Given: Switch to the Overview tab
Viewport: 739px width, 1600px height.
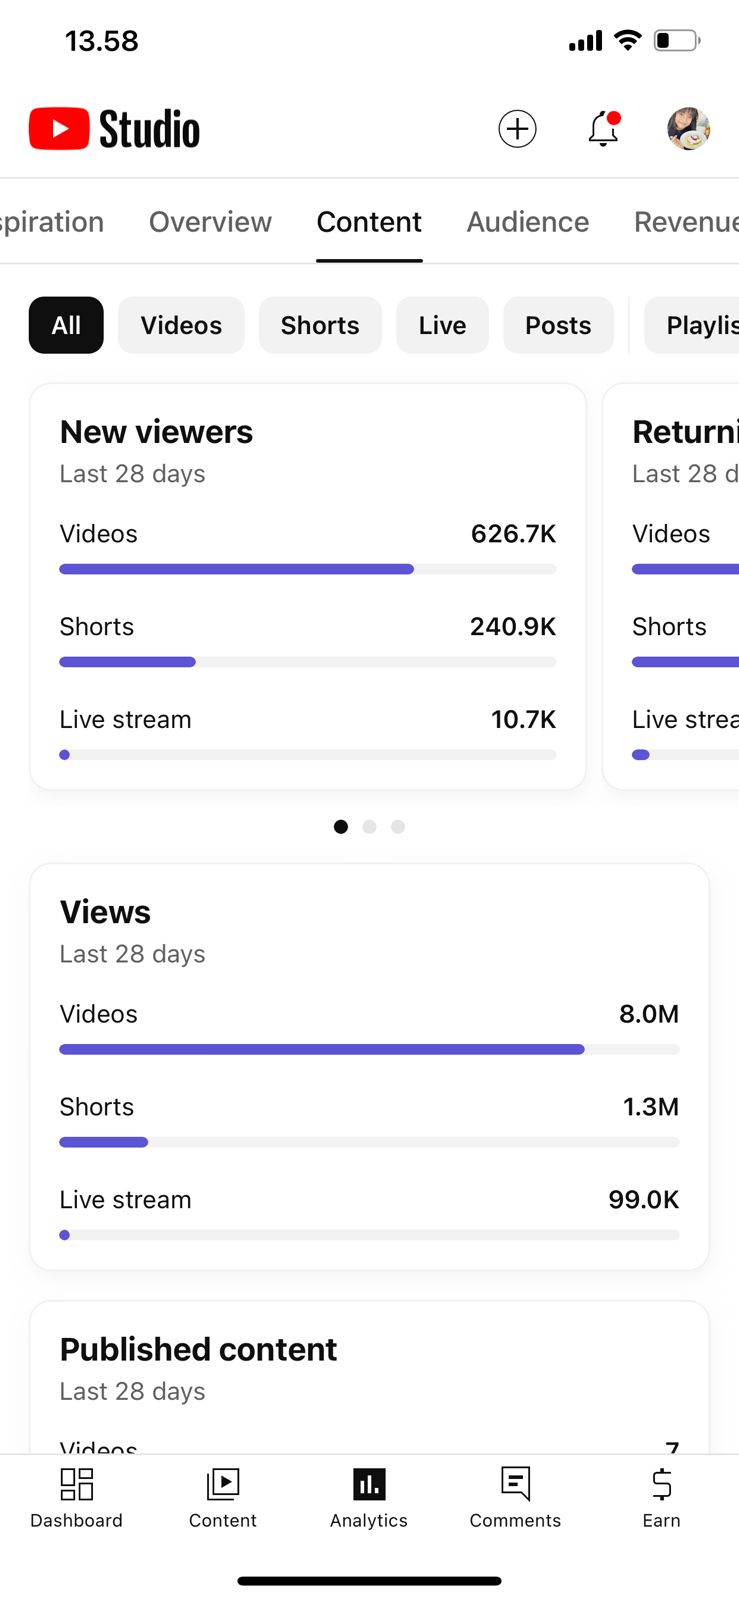Looking at the screenshot, I should pos(210,222).
